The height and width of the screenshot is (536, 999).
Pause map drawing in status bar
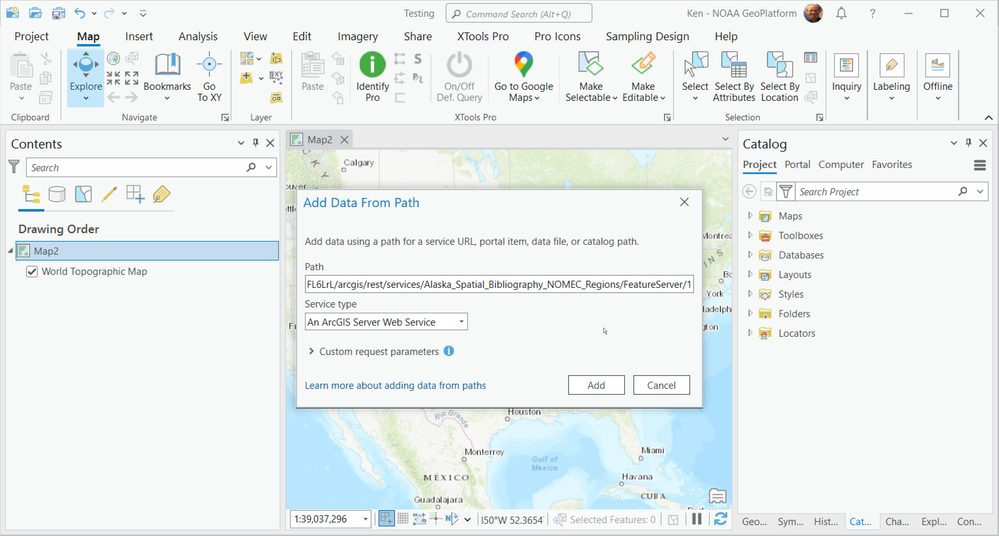point(697,519)
